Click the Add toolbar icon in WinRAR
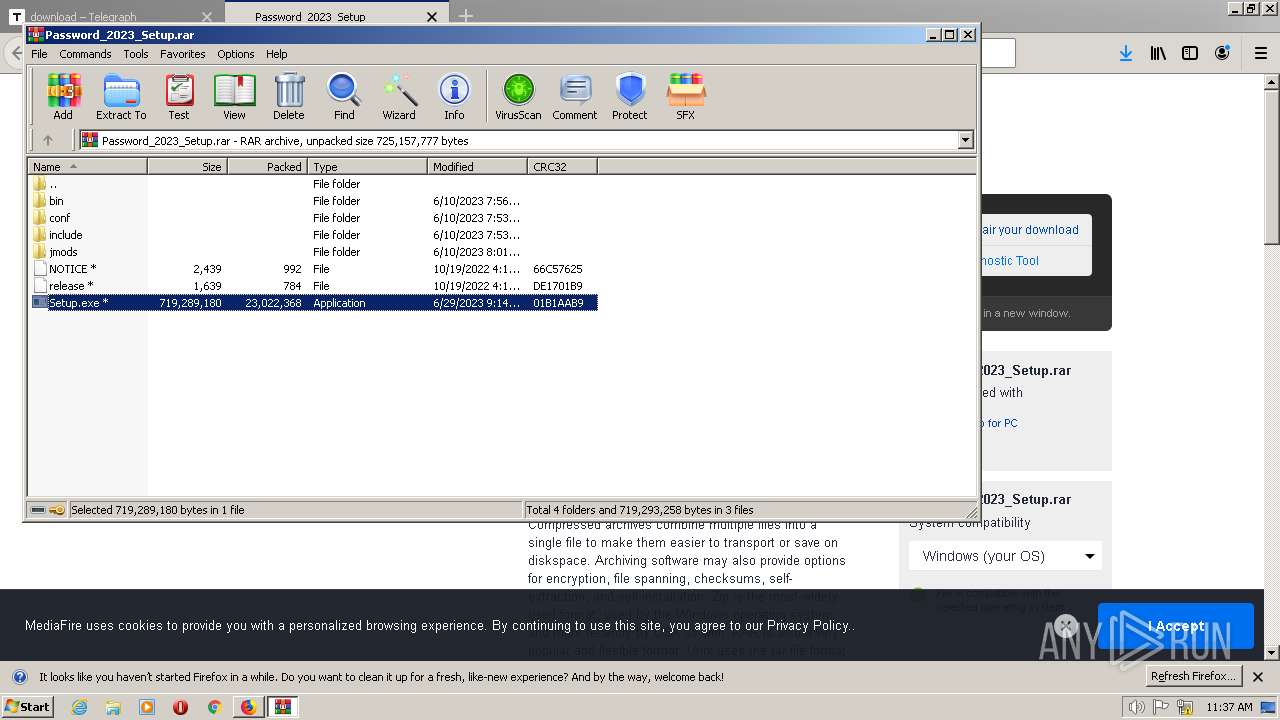The height and width of the screenshot is (720, 1280). [63, 97]
